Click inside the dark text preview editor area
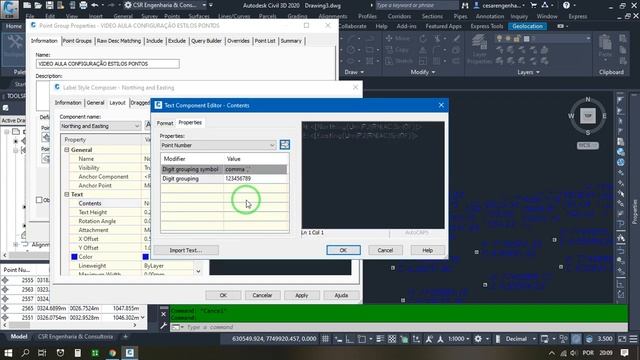640x360 pixels. (x=373, y=175)
